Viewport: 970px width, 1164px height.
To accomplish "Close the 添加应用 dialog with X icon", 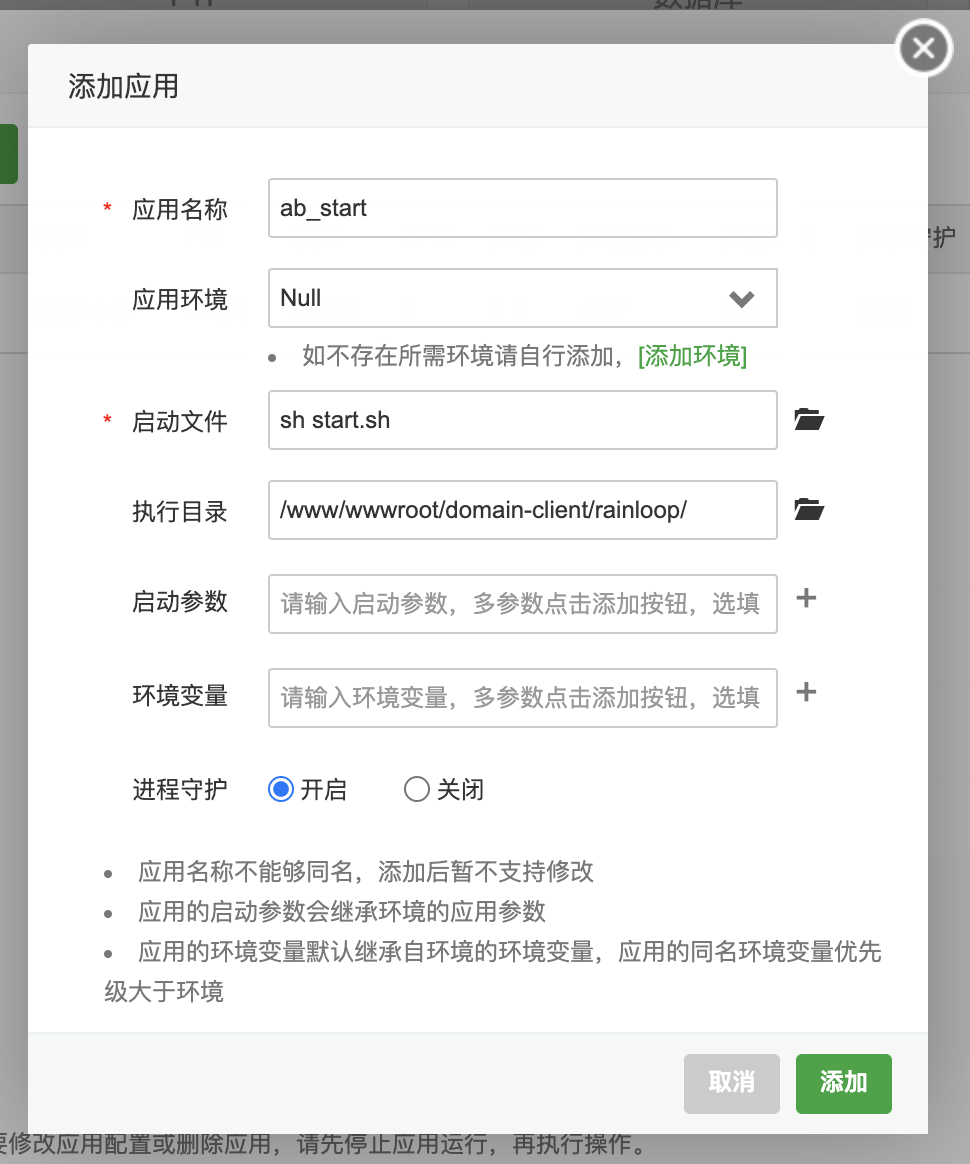I will pyautogui.click(x=923, y=48).
